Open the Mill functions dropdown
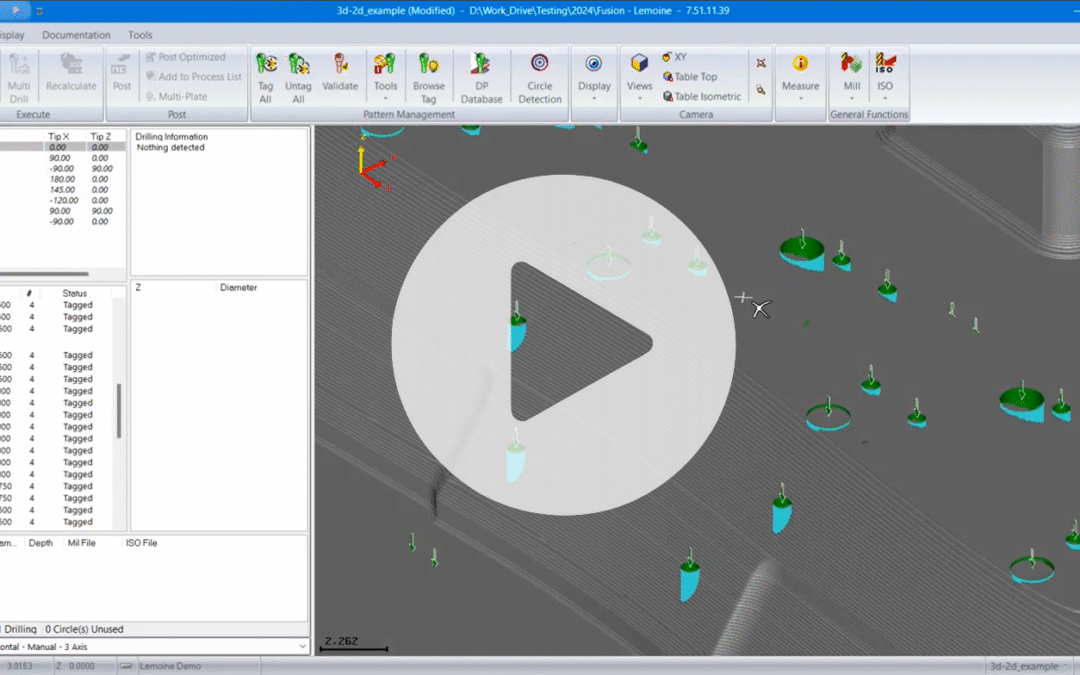The width and height of the screenshot is (1080, 675). pos(851,77)
